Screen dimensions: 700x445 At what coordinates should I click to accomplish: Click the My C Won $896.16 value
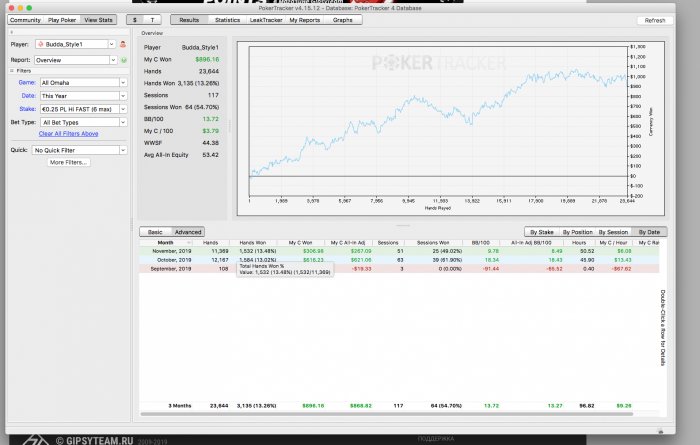tap(207, 59)
